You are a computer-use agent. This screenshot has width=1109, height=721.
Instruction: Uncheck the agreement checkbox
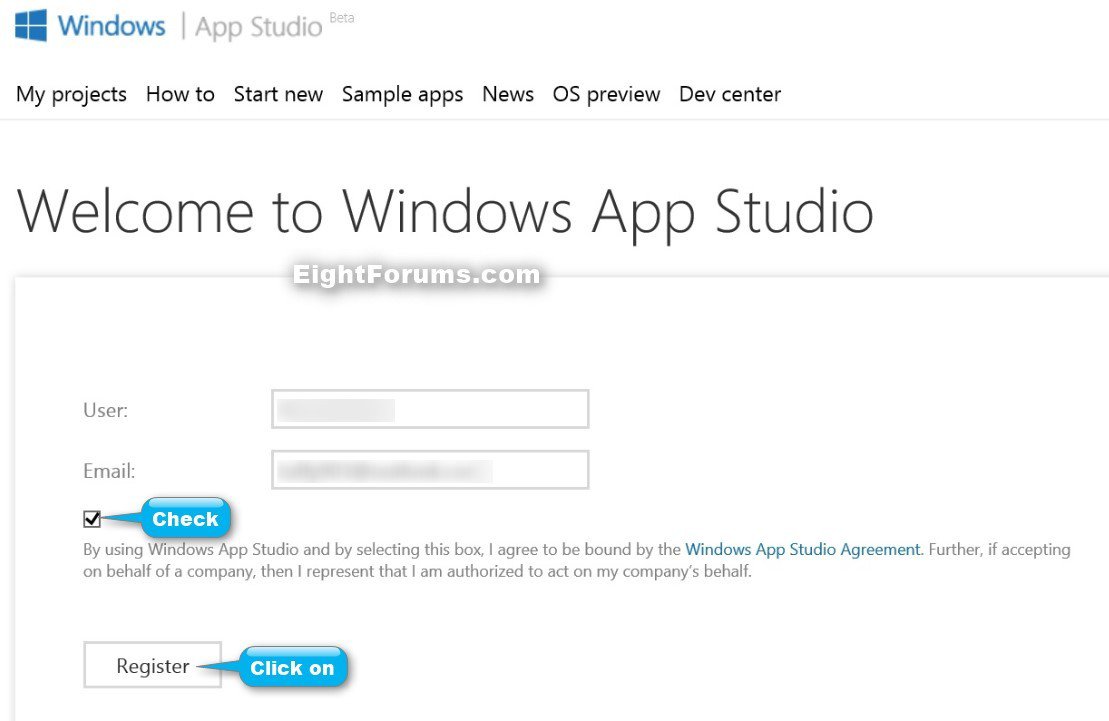(x=92, y=519)
